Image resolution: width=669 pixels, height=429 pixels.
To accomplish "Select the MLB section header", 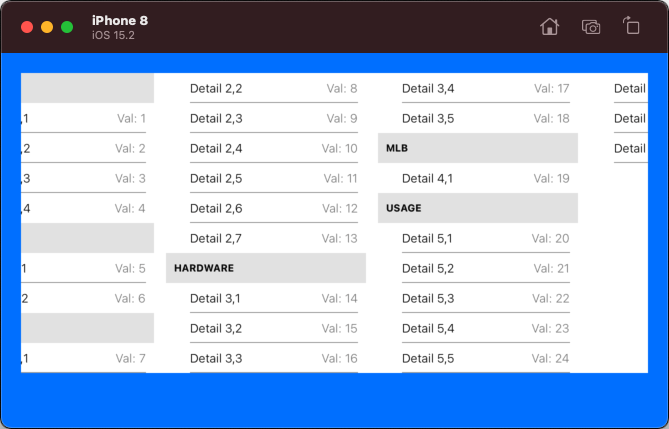I will [x=478, y=148].
